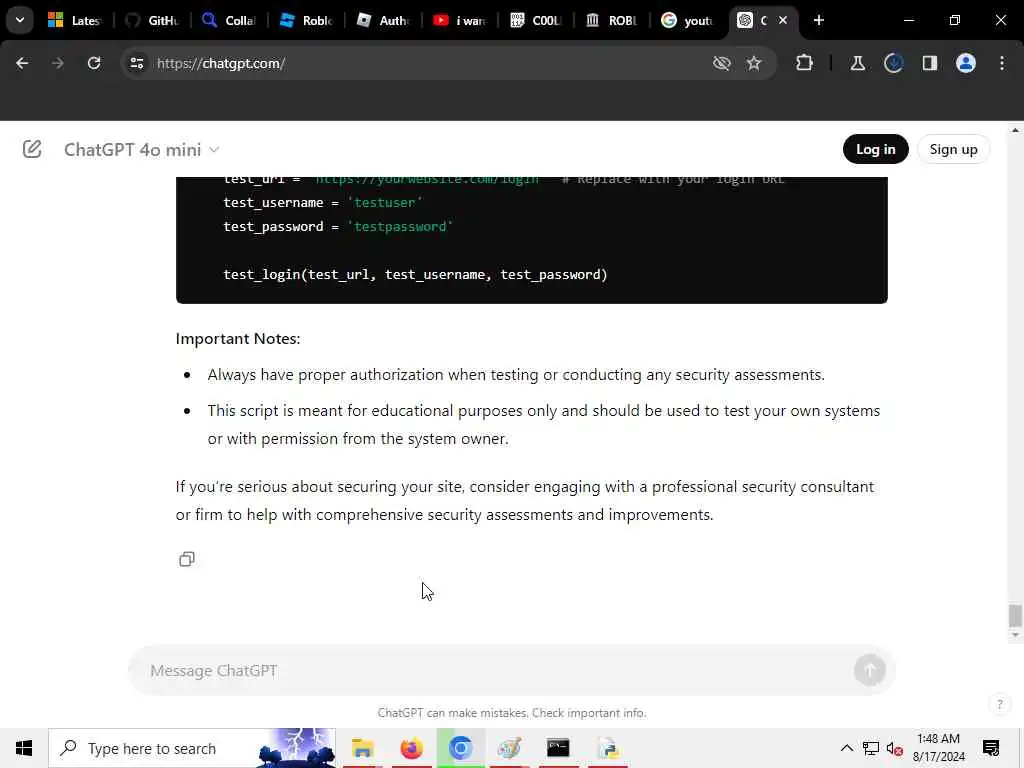Click 'ChatGPT can make mistakes' footer text
The height and width of the screenshot is (768, 1024).
point(511,713)
